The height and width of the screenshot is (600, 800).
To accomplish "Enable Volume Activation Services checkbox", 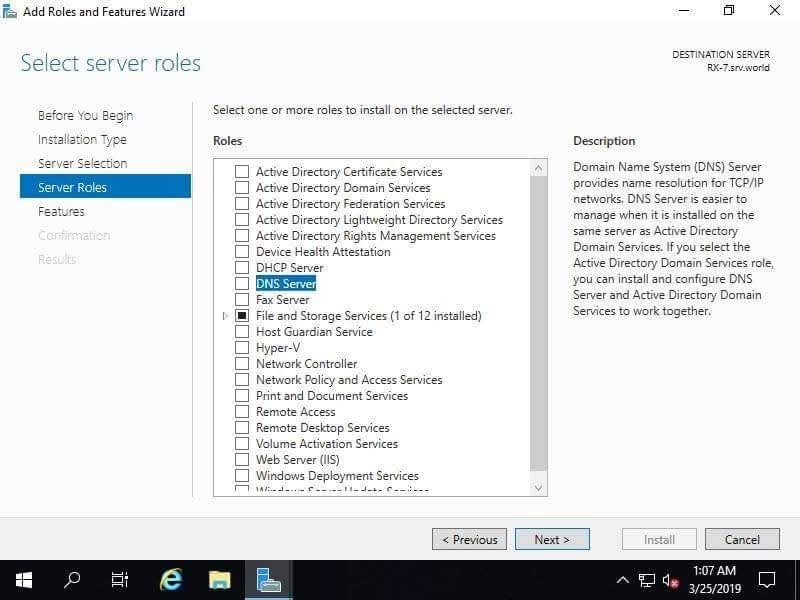I will (242, 443).
